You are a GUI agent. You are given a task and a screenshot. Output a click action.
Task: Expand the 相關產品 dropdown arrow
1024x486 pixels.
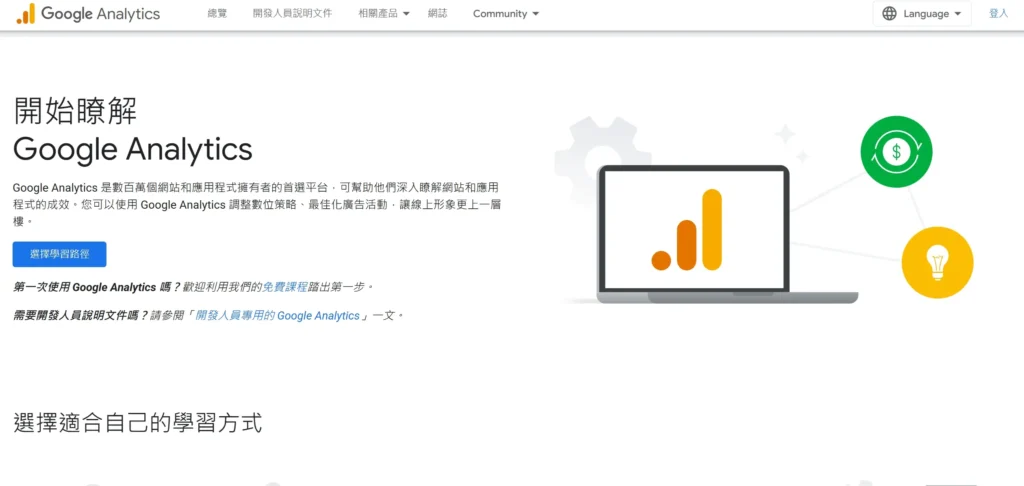pyautogui.click(x=407, y=14)
